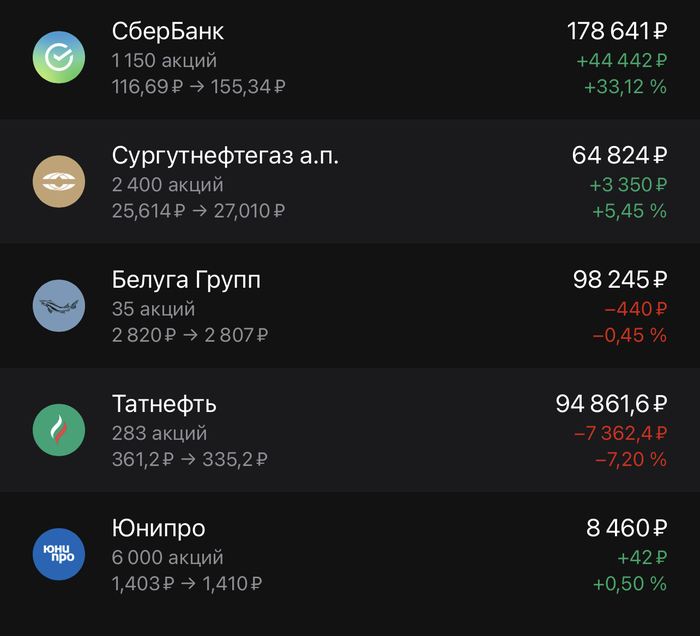
Task: Click Юнипро price change 1,403 ₽ → 1,410 ₽
Action: [x=188, y=584]
